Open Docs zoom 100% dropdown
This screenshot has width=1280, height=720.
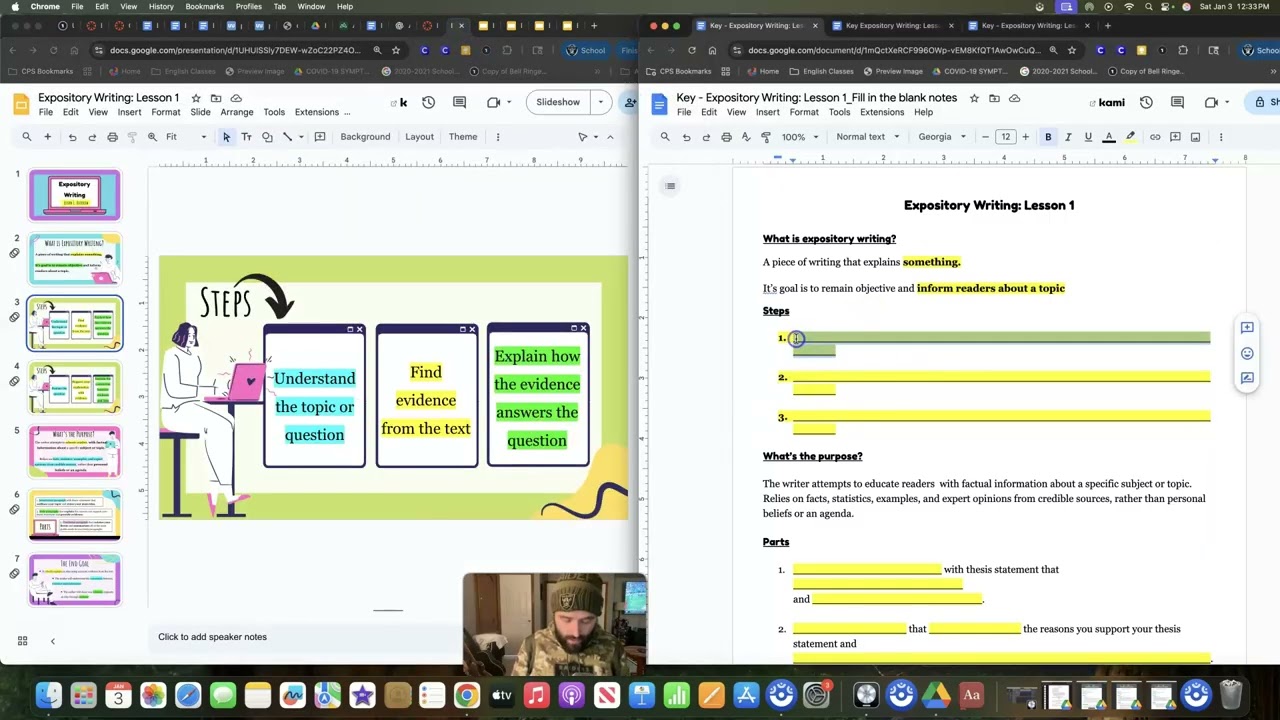pos(800,137)
